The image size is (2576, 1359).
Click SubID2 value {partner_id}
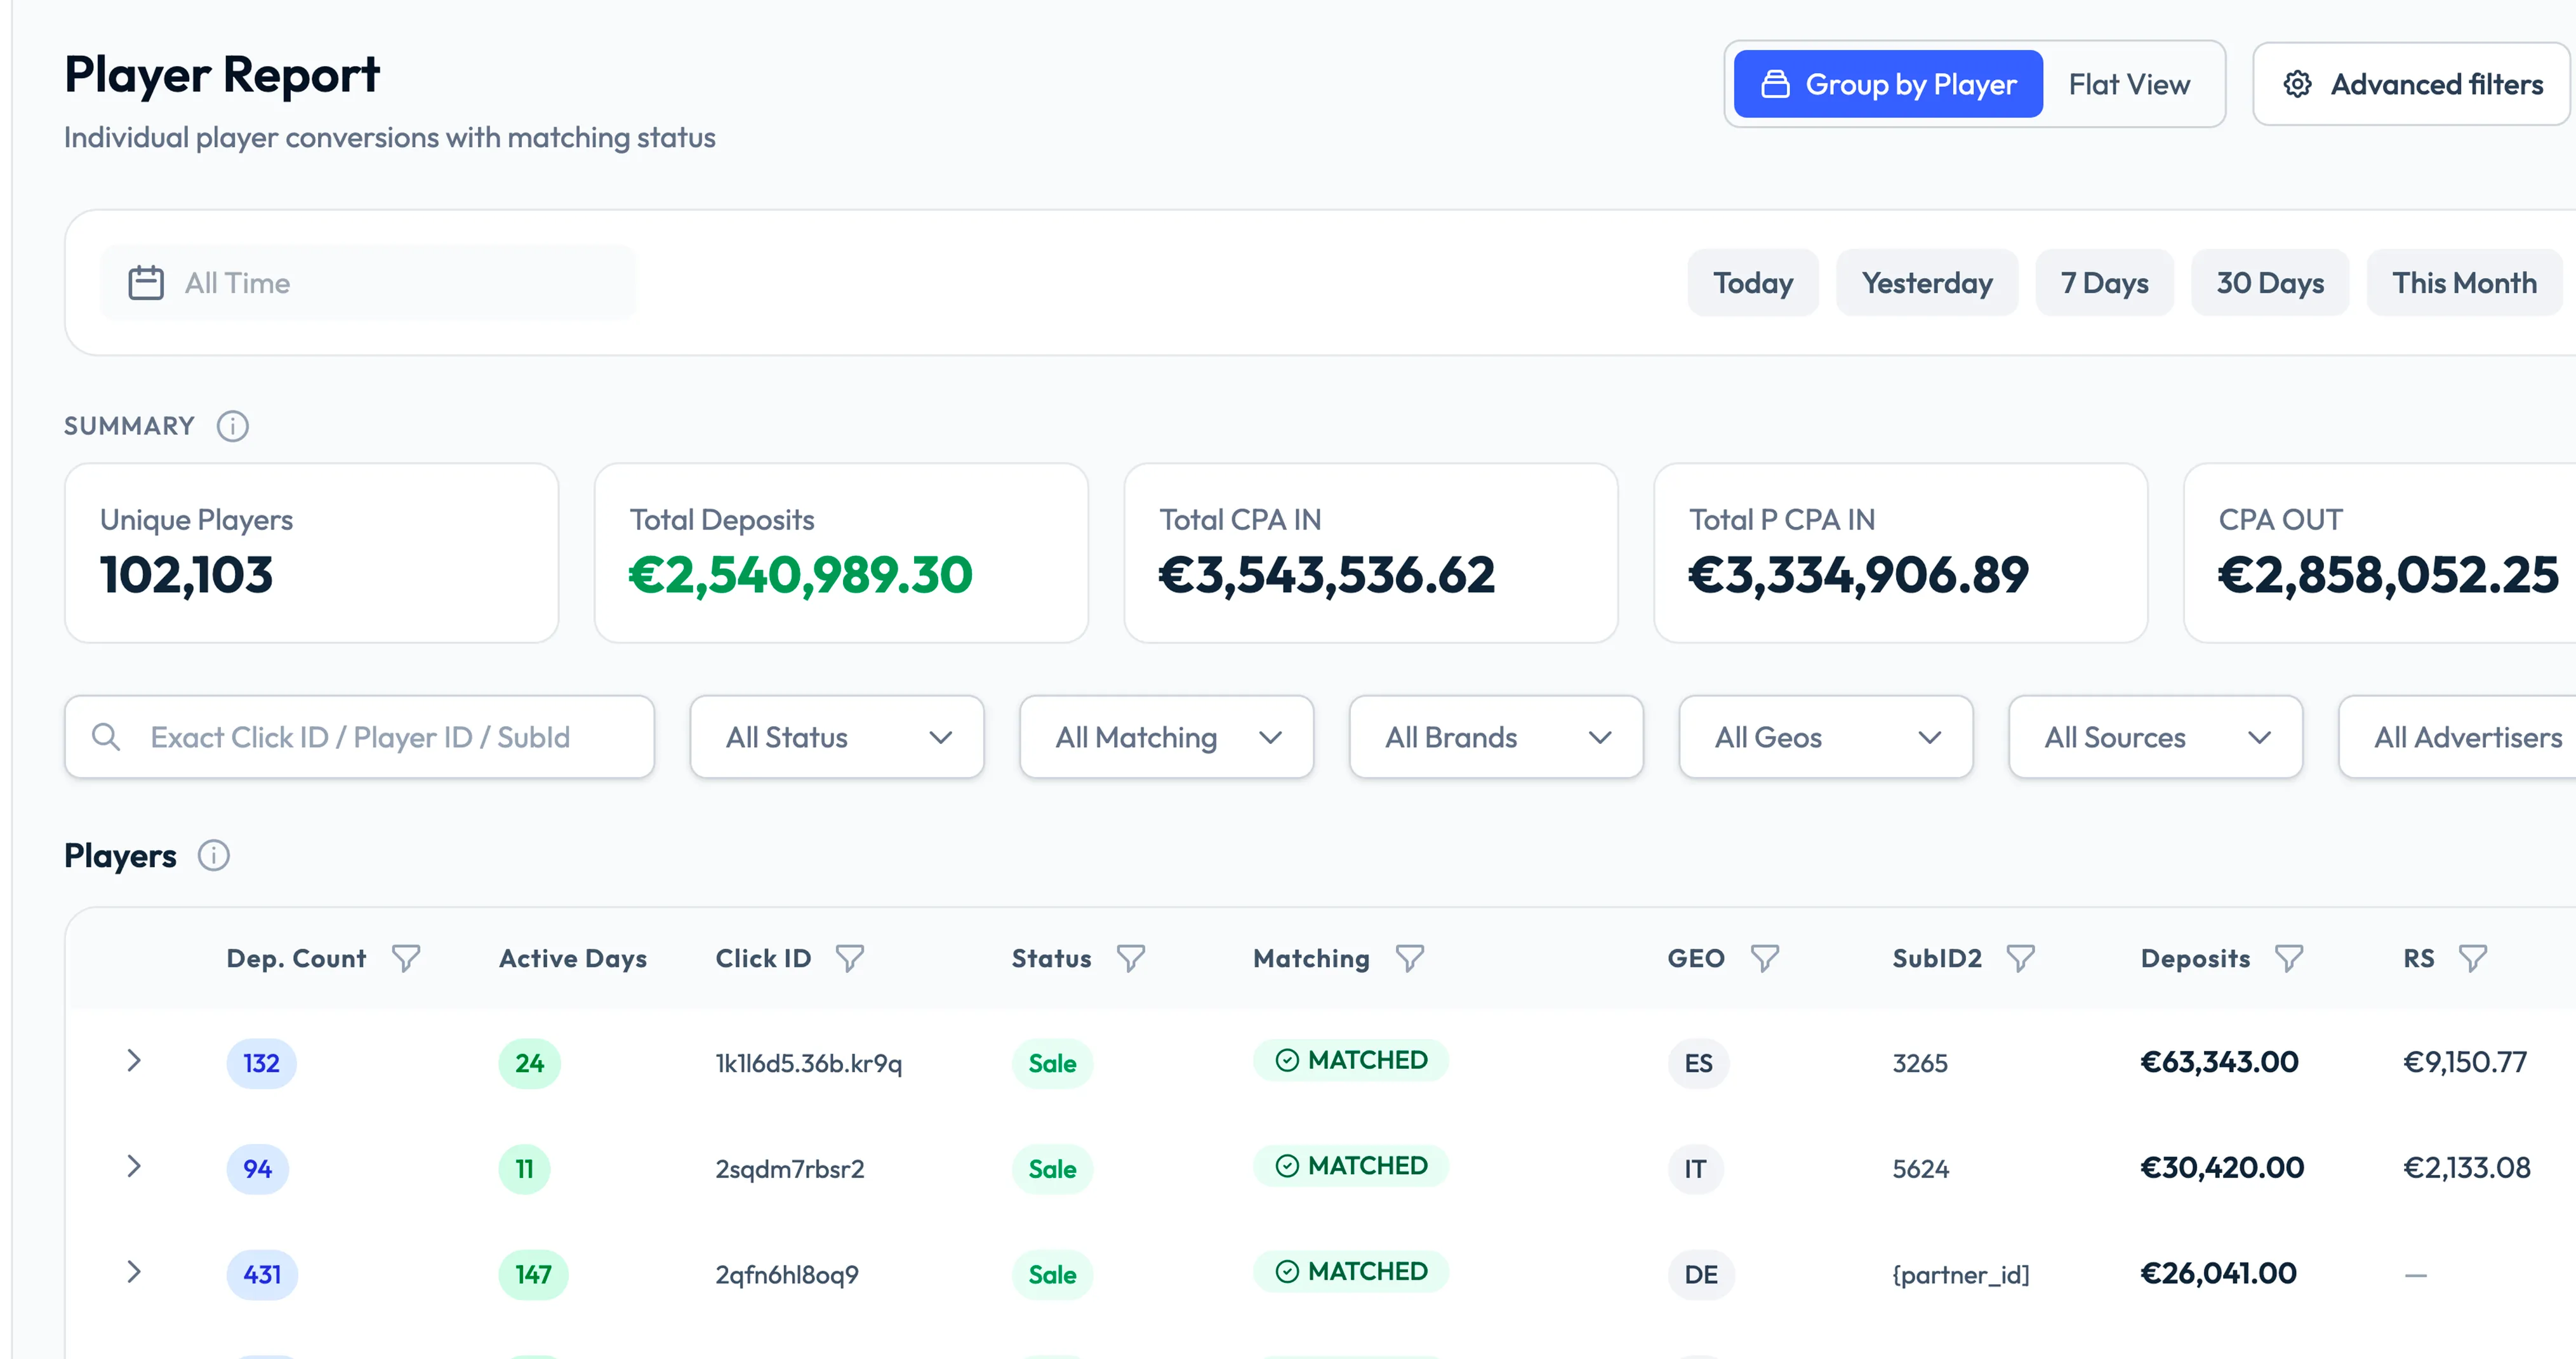pyautogui.click(x=1961, y=1275)
